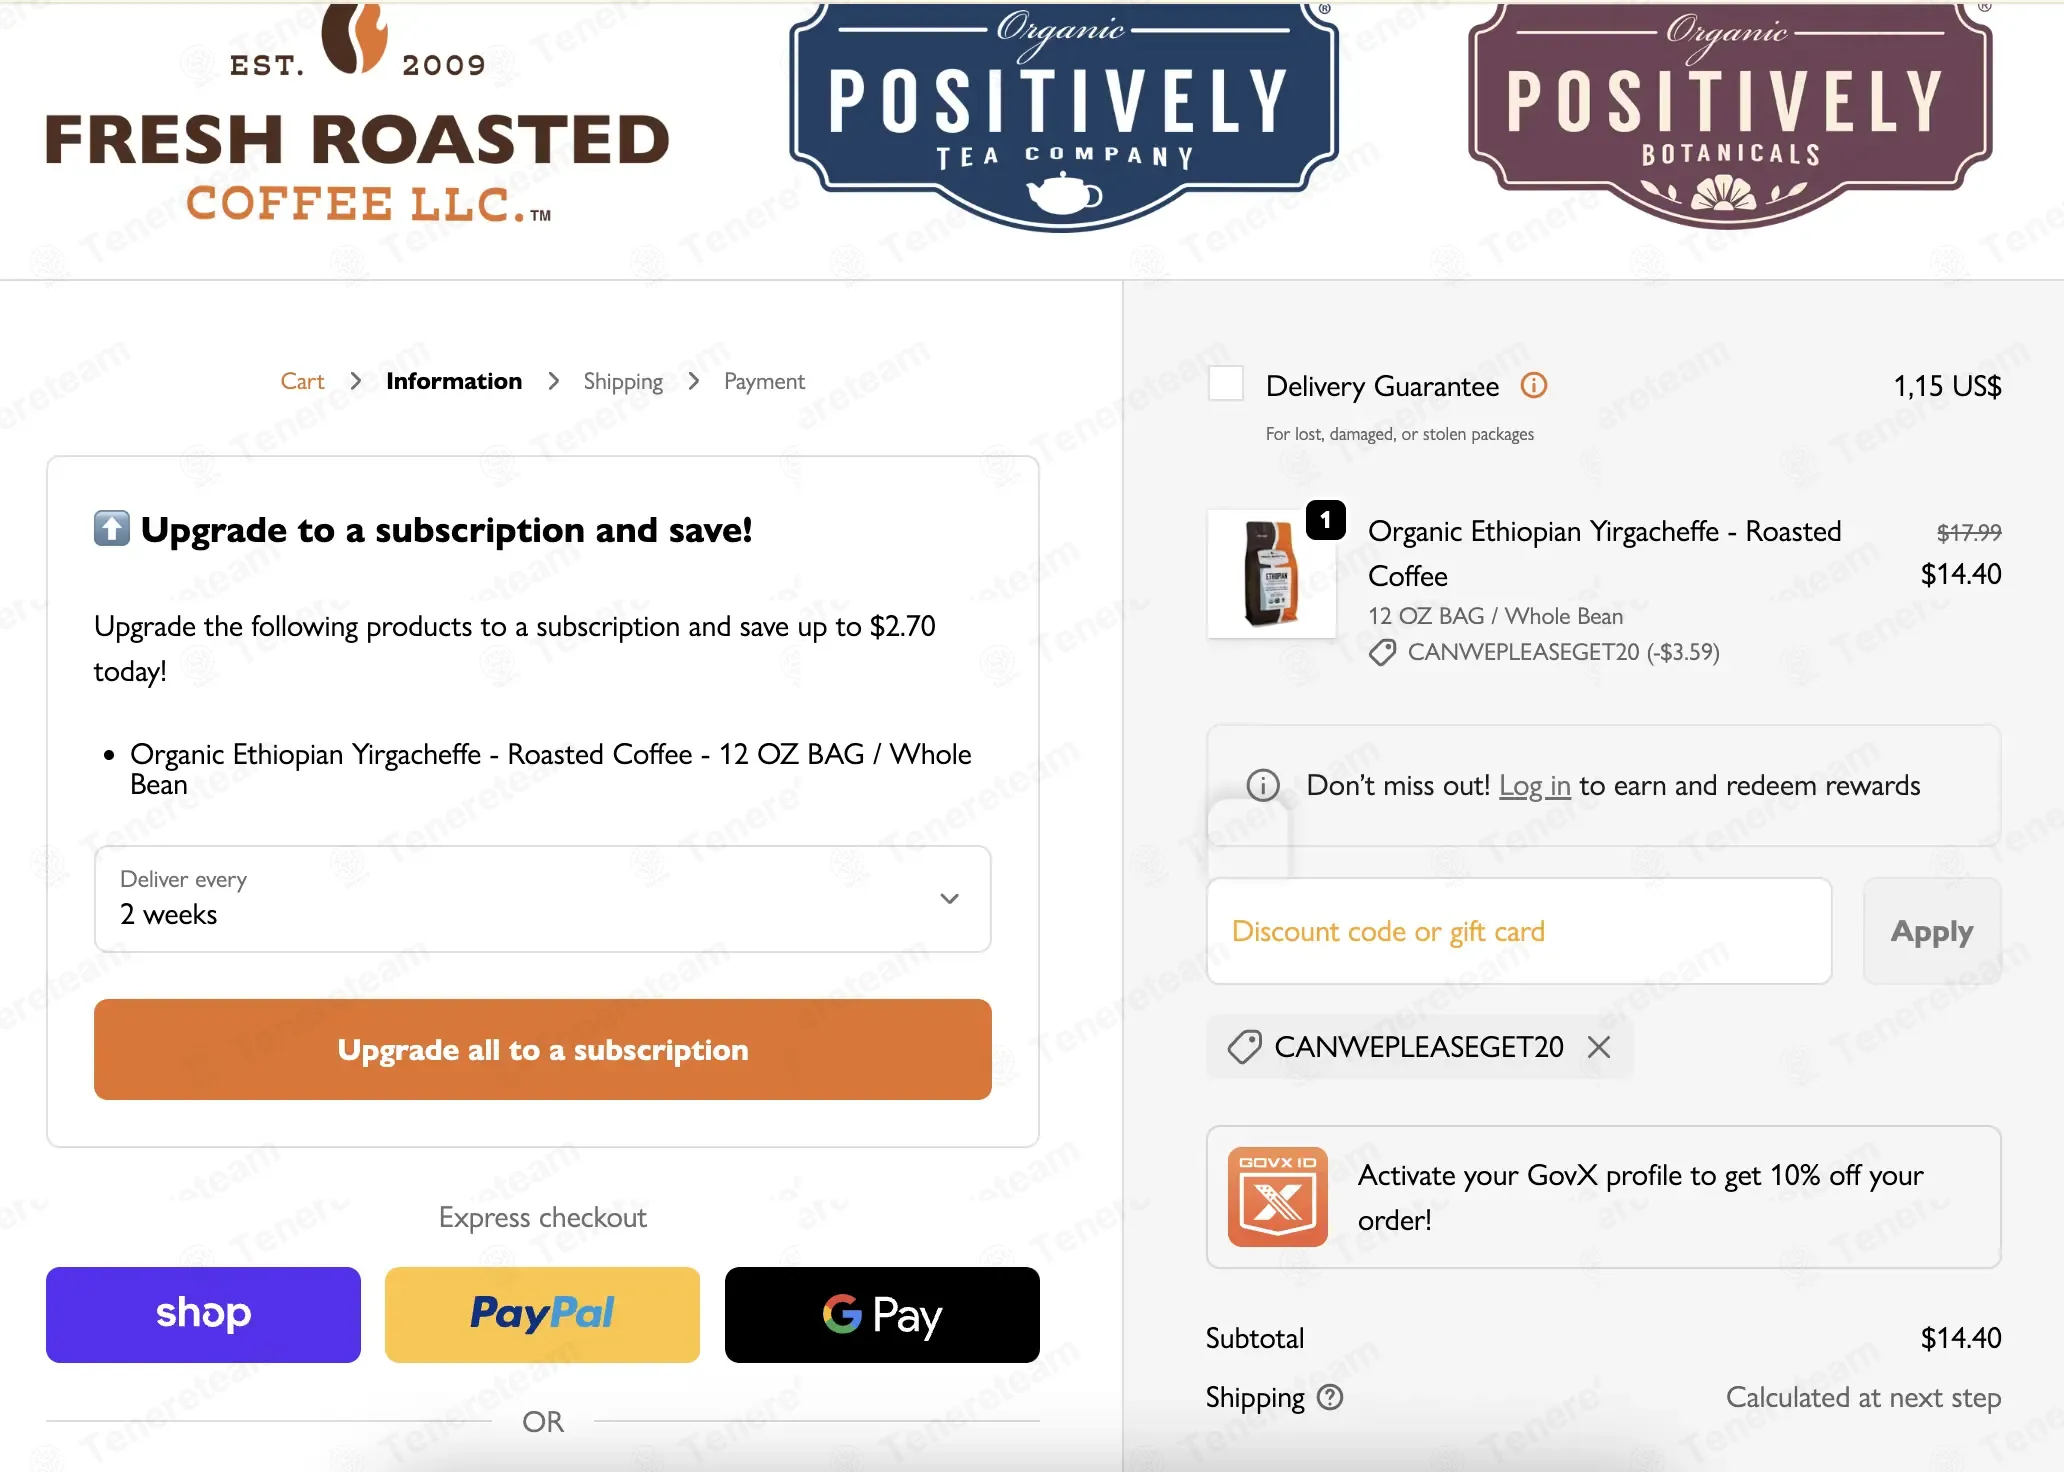
Task: Click the Shipping help question mark icon
Action: (x=1330, y=1397)
